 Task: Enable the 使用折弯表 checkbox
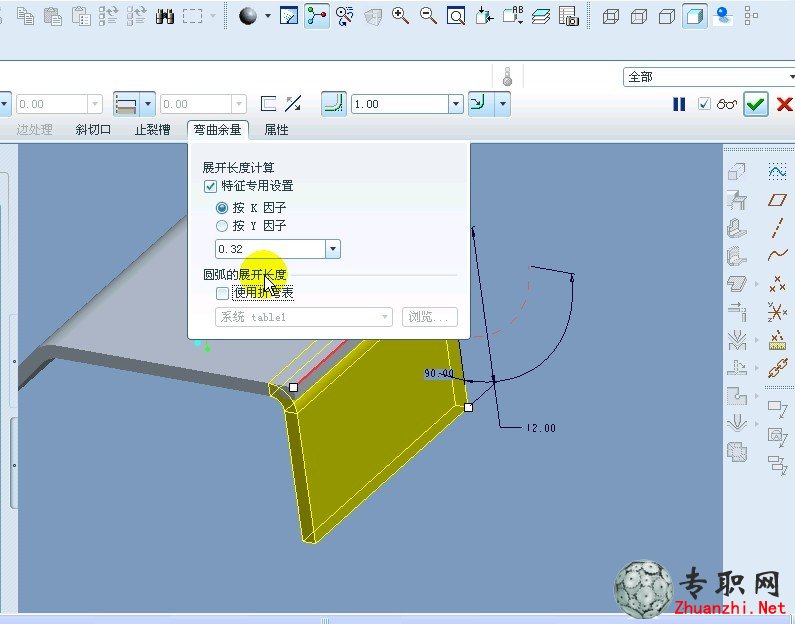(222, 293)
